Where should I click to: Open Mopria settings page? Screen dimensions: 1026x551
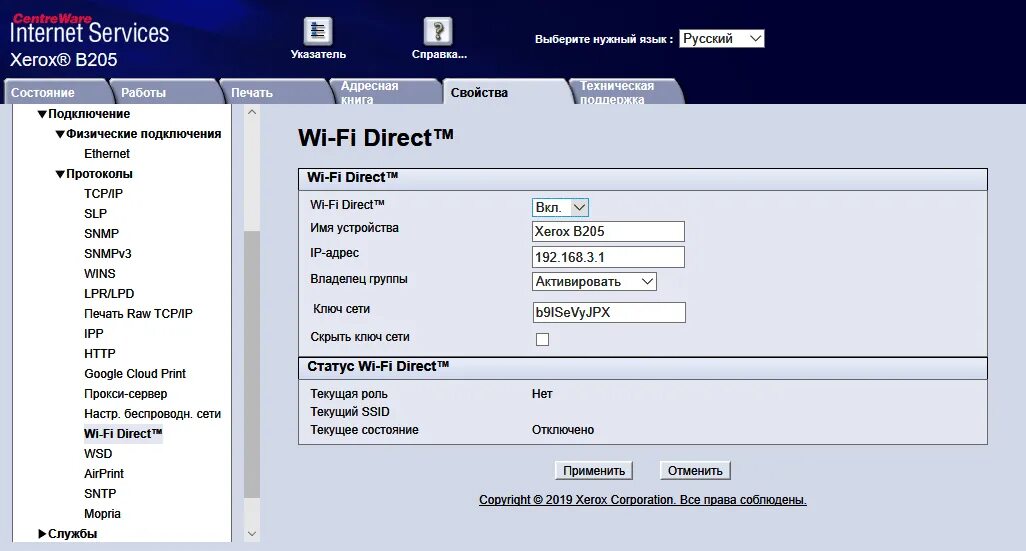(x=102, y=514)
